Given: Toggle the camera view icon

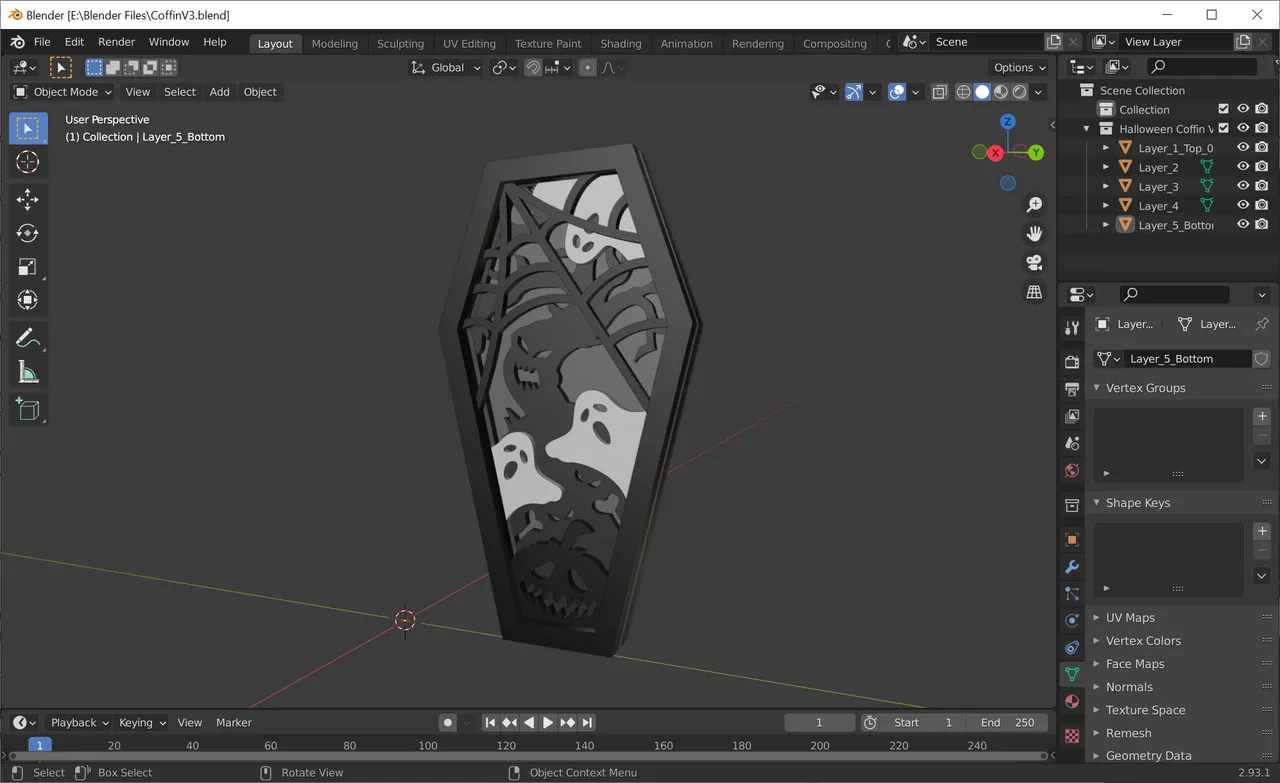Looking at the screenshot, I should pos(1034,262).
